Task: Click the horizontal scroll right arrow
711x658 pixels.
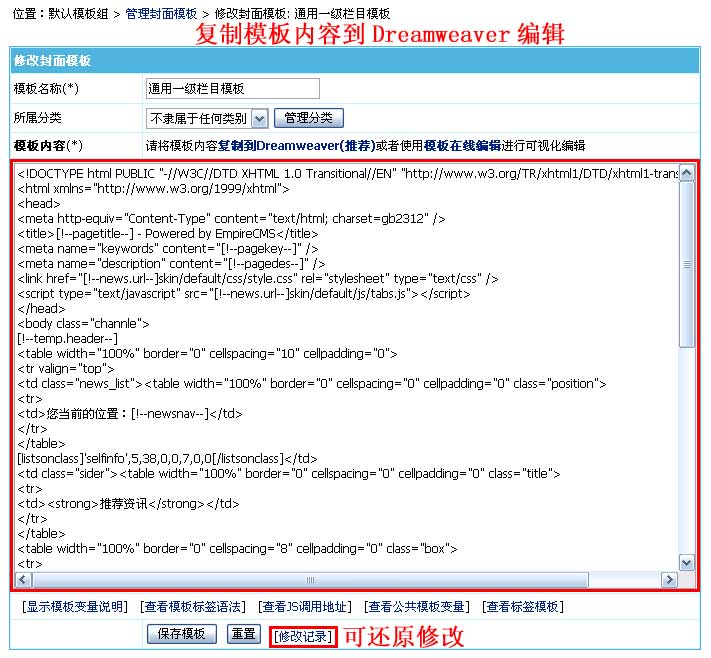Action: pos(668,580)
